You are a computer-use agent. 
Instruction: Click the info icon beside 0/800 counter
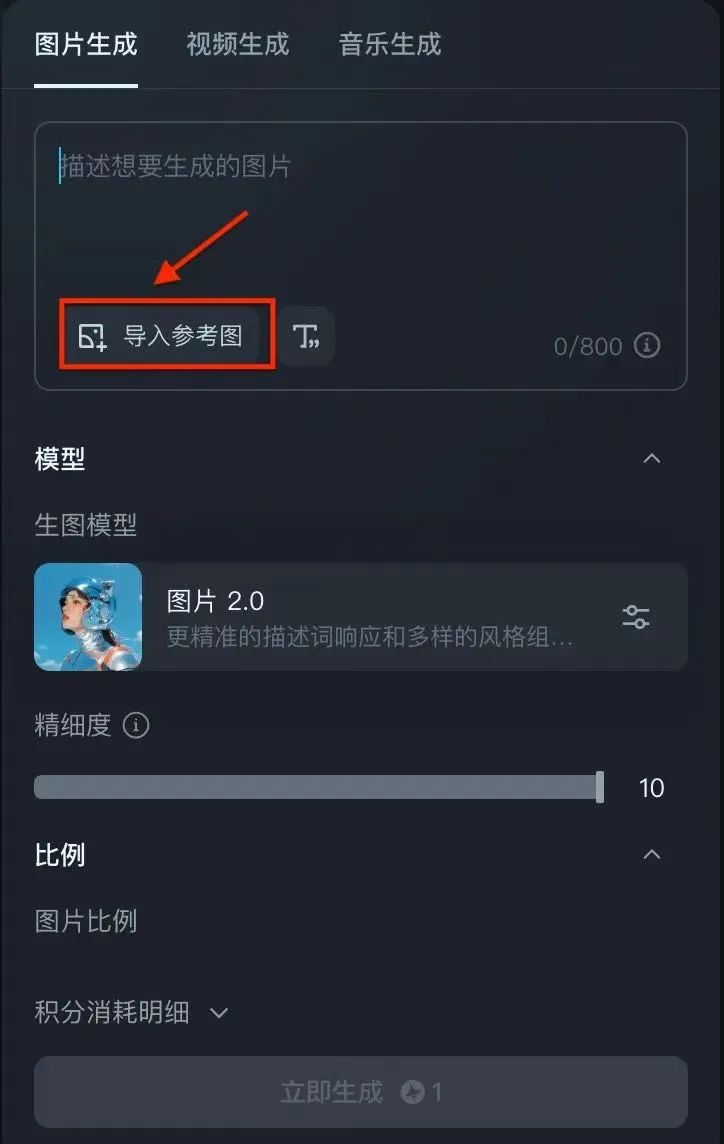(x=647, y=345)
